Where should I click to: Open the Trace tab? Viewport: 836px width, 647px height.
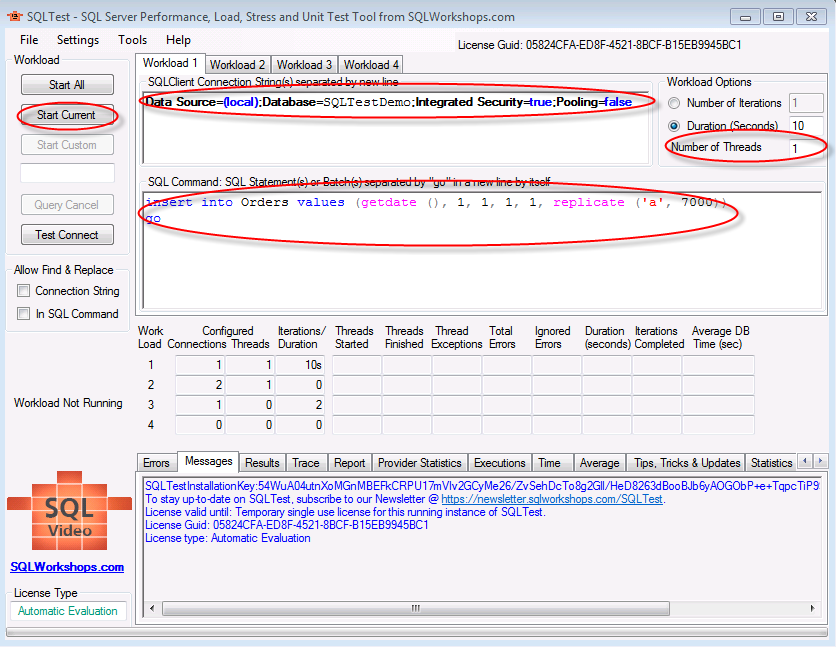(306, 463)
